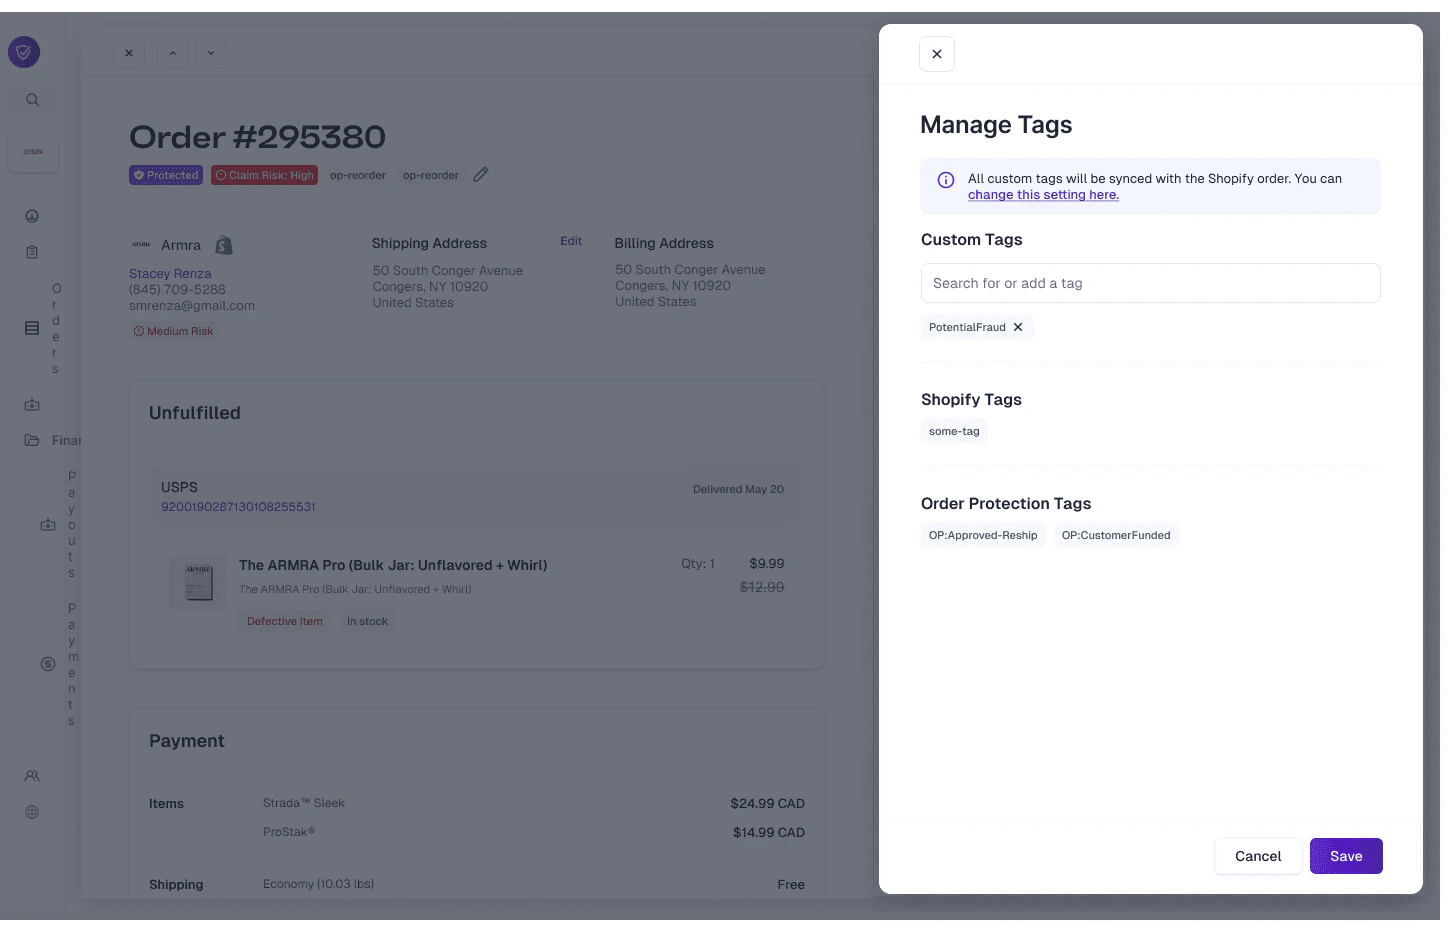Click the shield logo atop the sidebar
This screenshot has height=934, width=1455.
(x=23, y=51)
